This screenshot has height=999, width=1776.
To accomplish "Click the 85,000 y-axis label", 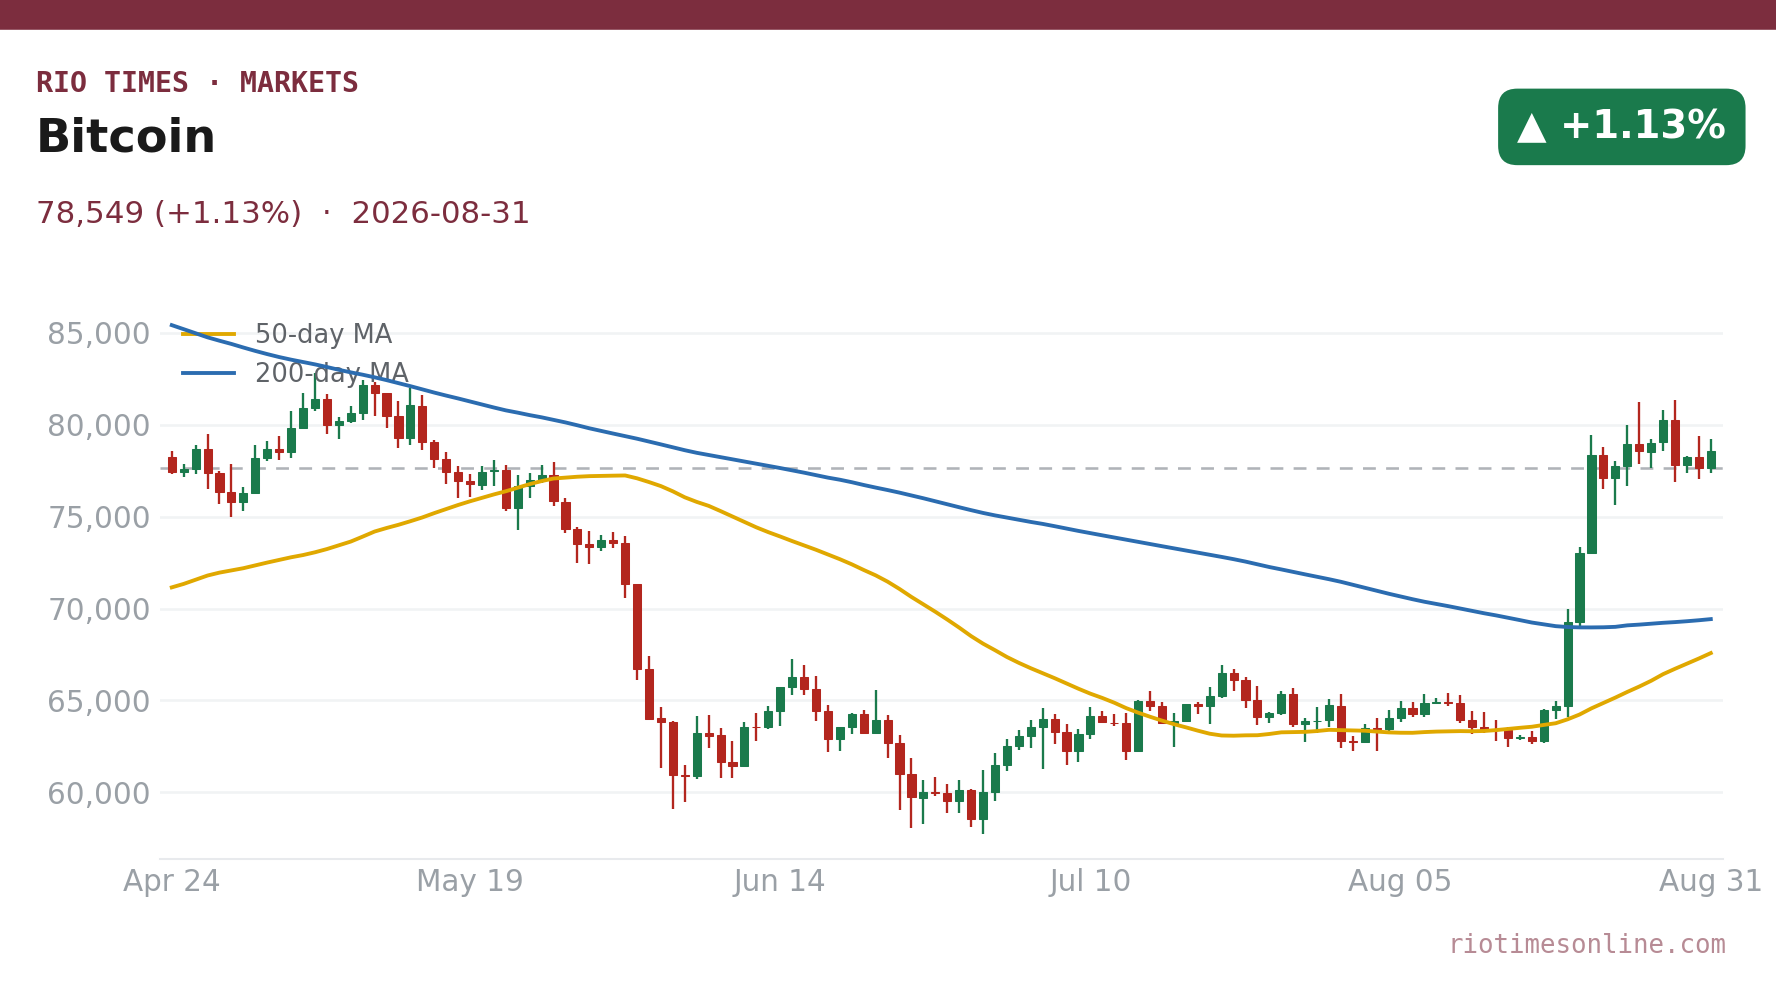I will click(x=98, y=334).
